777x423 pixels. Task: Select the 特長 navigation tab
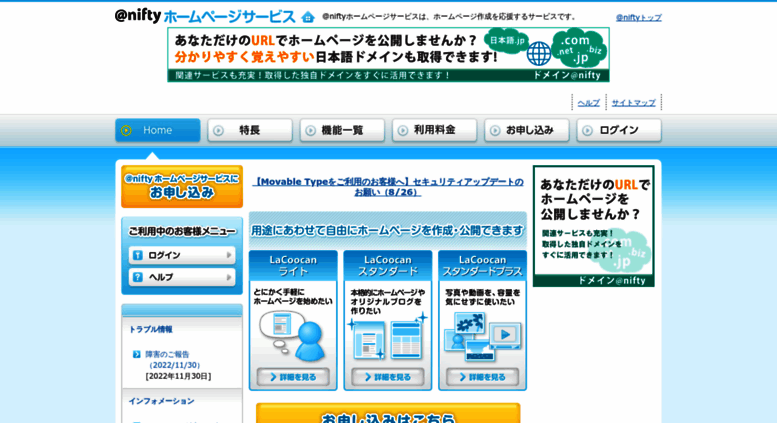click(x=250, y=130)
